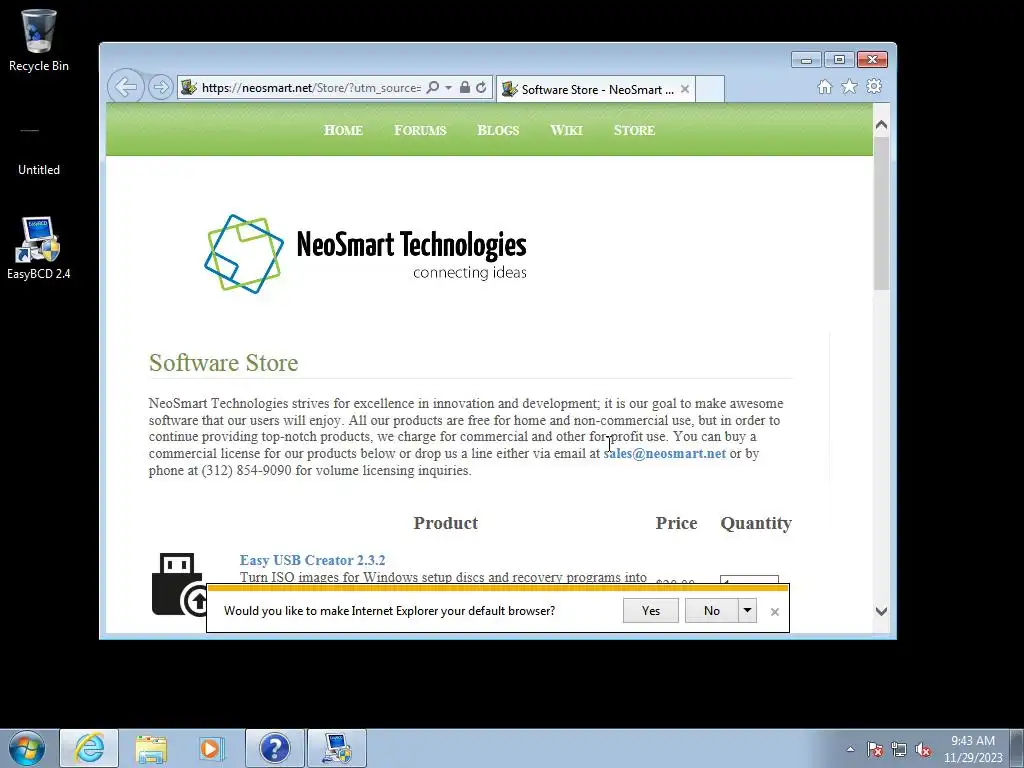
Task: Click the Action Center flag tray icon
Action: 875,749
